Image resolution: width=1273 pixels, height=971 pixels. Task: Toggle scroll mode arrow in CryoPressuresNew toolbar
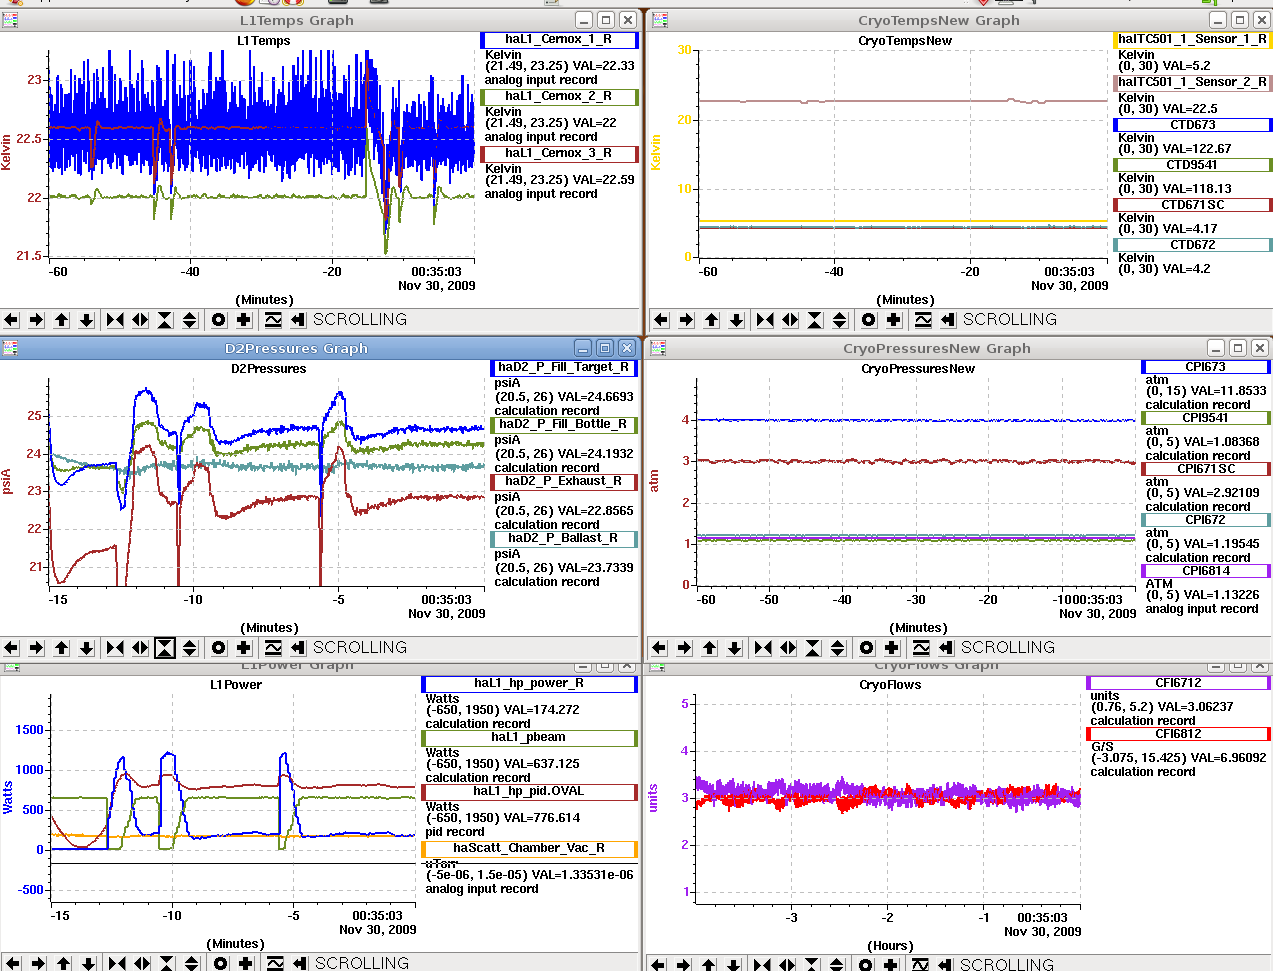coord(946,648)
